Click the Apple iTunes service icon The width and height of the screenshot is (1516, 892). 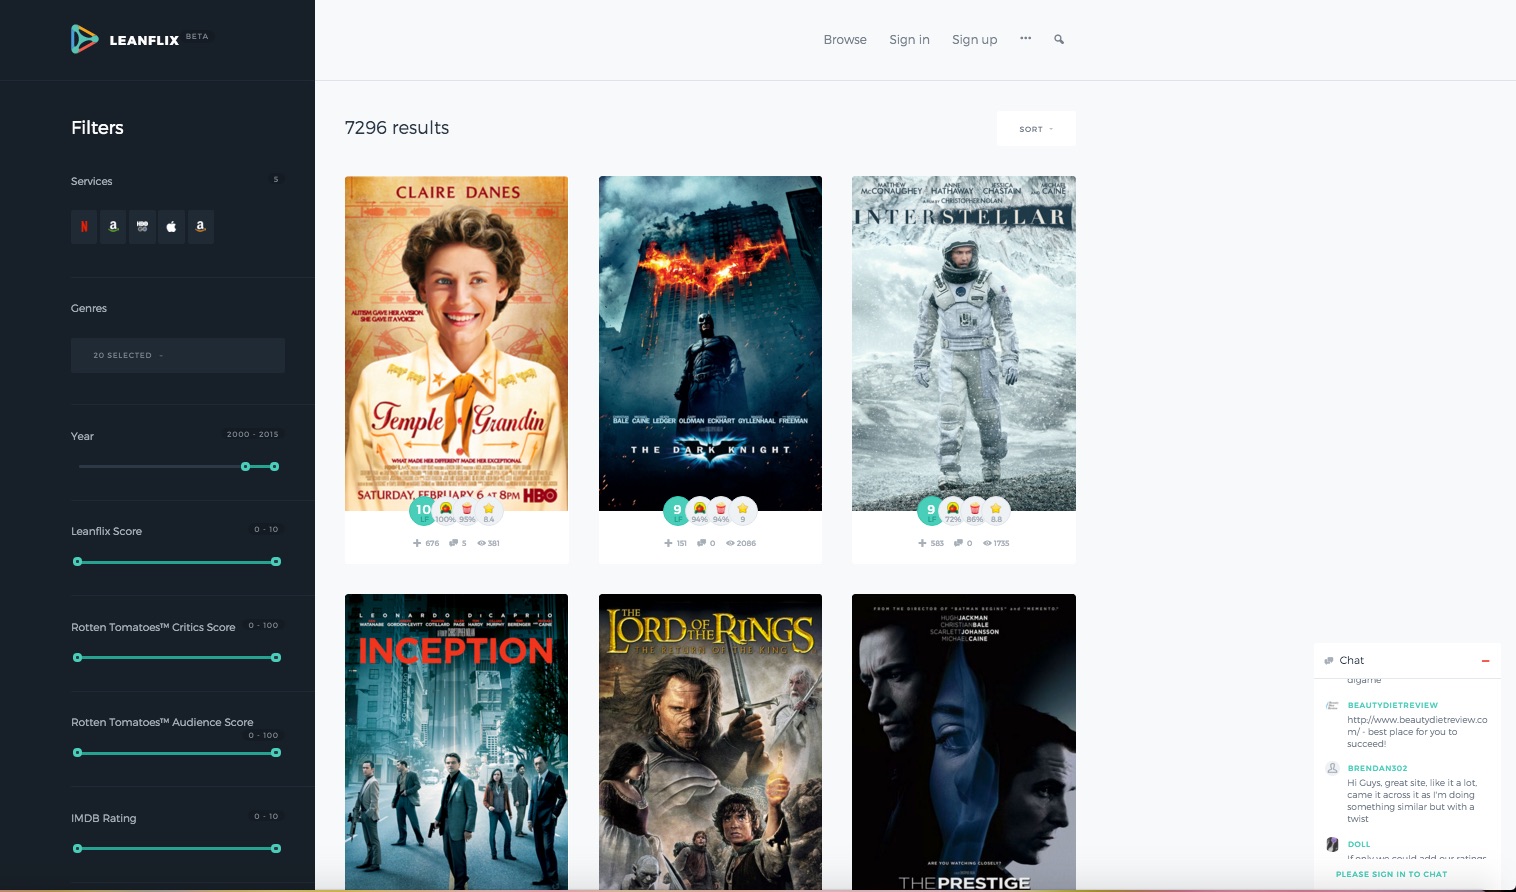[171, 227]
